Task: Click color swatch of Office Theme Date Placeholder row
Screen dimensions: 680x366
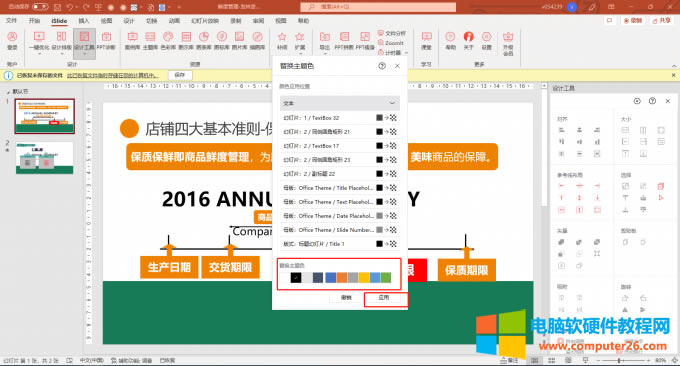Action: pyautogui.click(x=379, y=216)
